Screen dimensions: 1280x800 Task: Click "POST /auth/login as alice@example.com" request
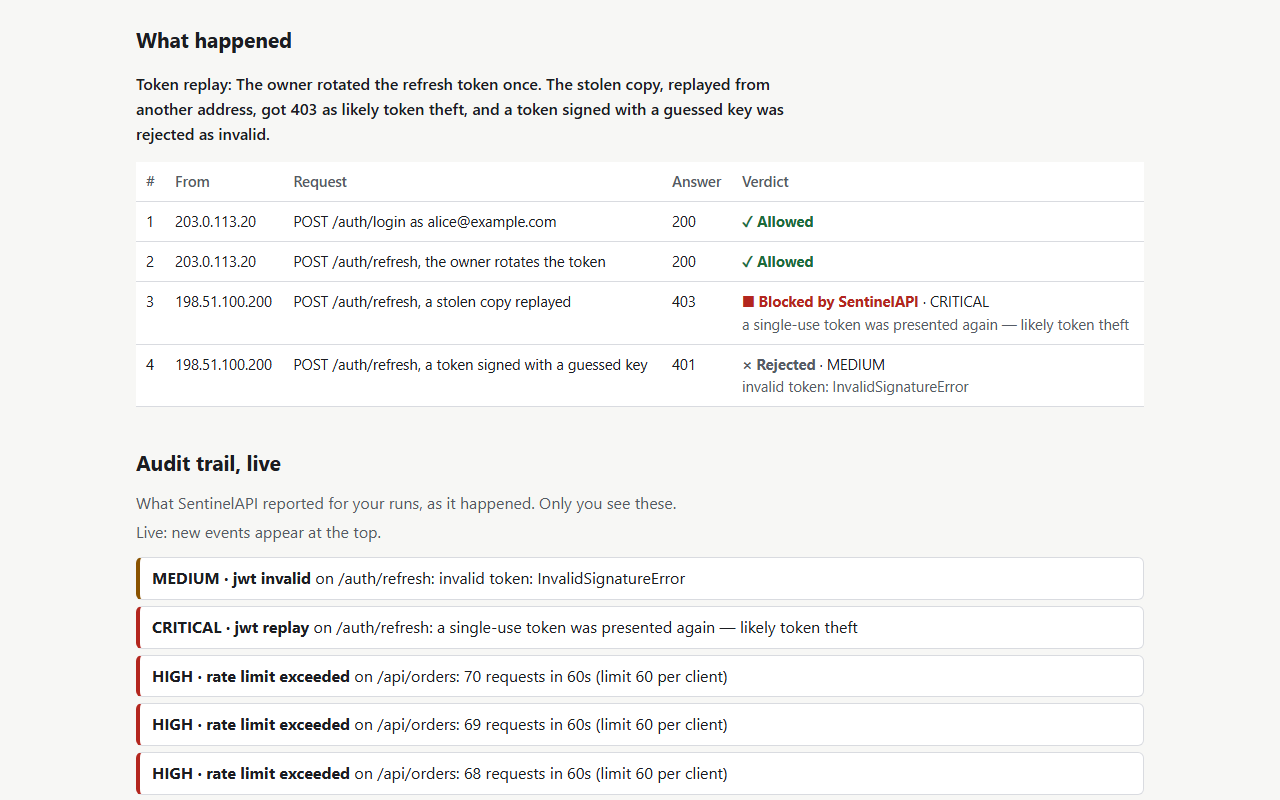click(x=425, y=222)
